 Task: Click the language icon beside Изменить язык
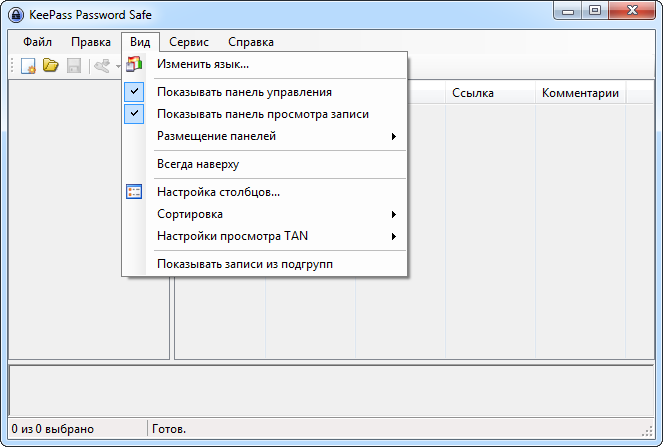coord(135,65)
